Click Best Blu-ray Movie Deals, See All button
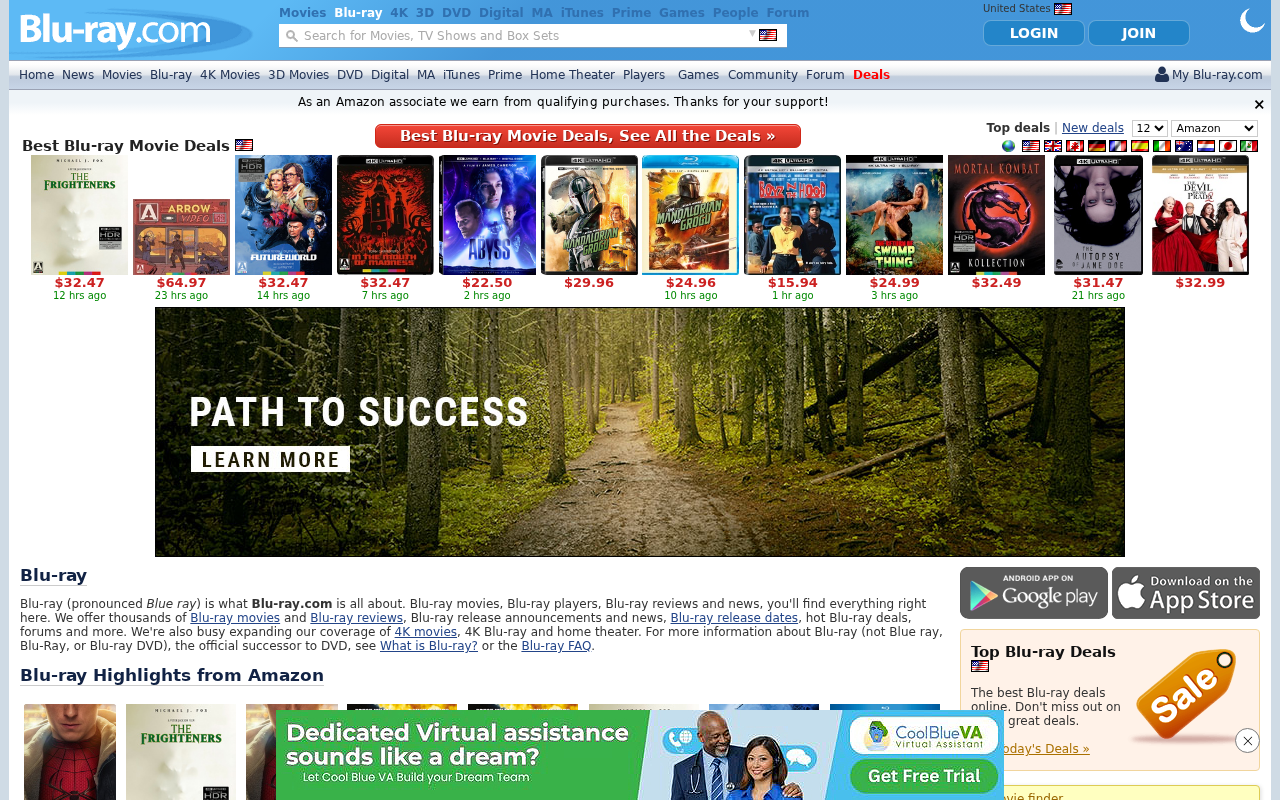1280x800 pixels. click(588, 136)
